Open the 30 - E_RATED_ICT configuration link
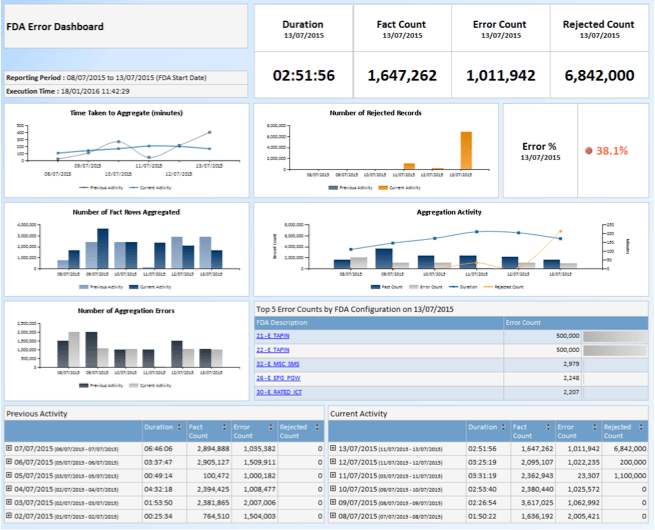The width and height of the screenshot is (655, 530). 279,392
